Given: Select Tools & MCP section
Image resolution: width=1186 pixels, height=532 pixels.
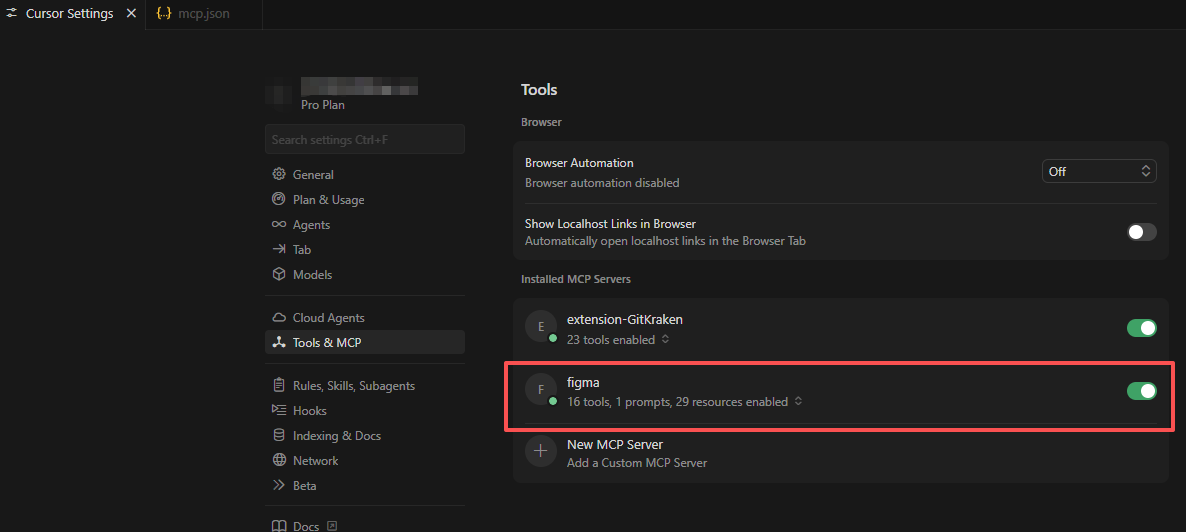Looking at the screenshot, I should pos(365,342).
